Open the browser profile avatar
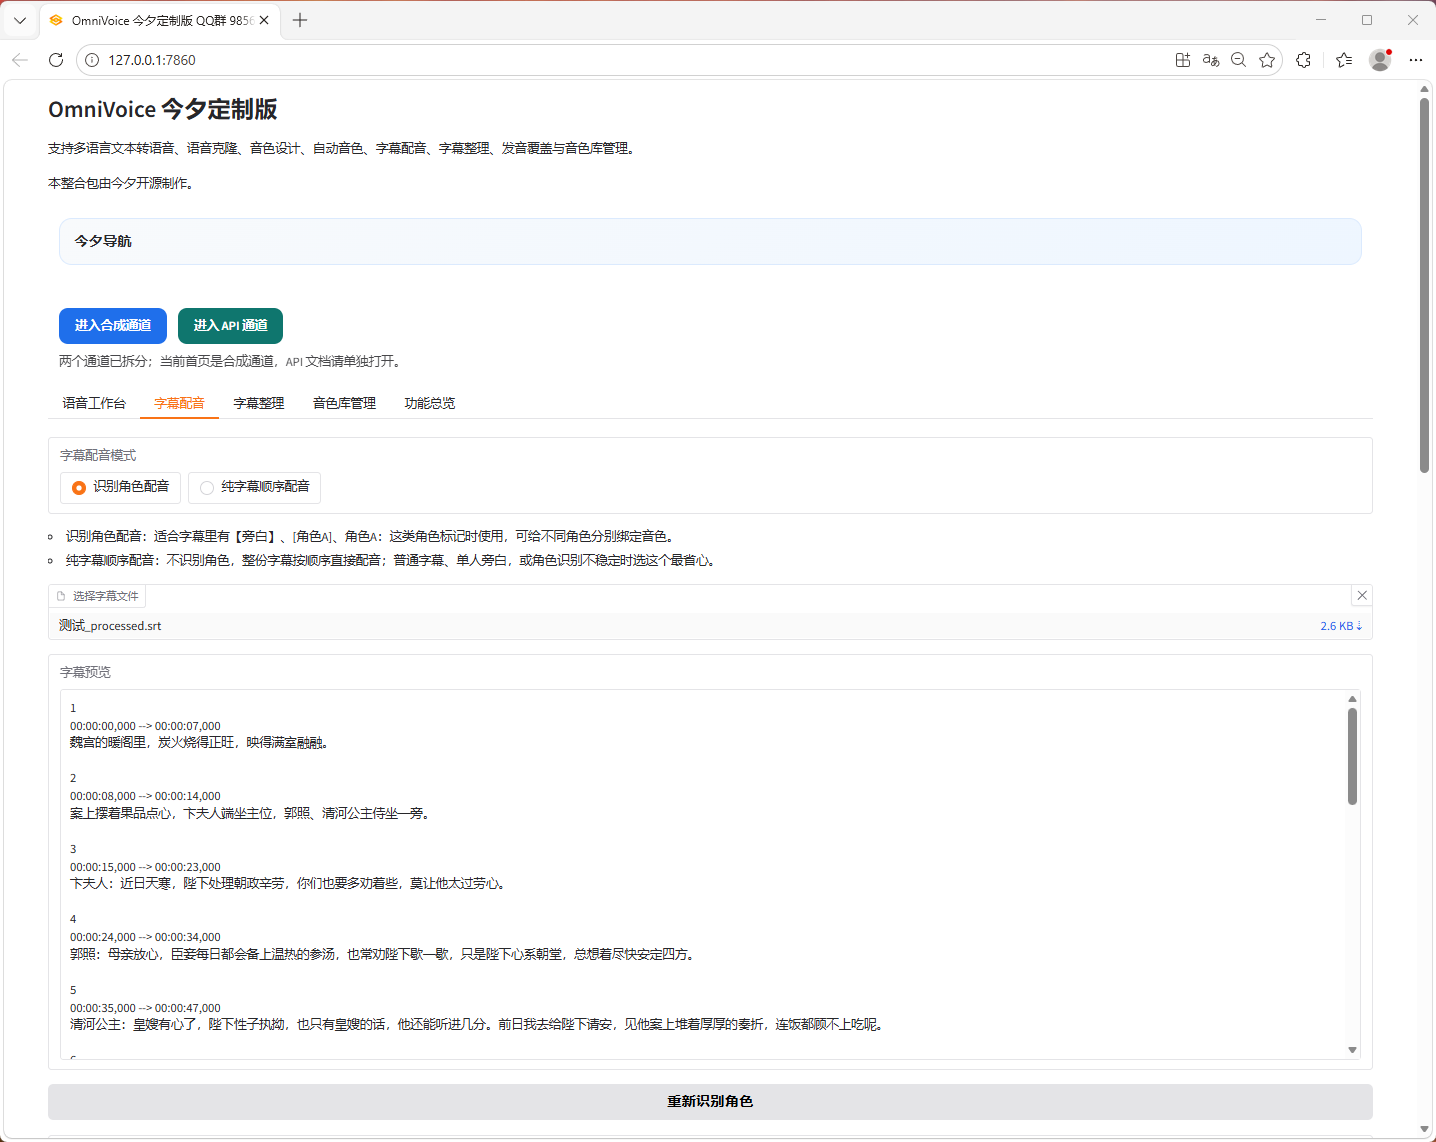This screenshot has width=1436, height=1142. tap(1380, 60)
